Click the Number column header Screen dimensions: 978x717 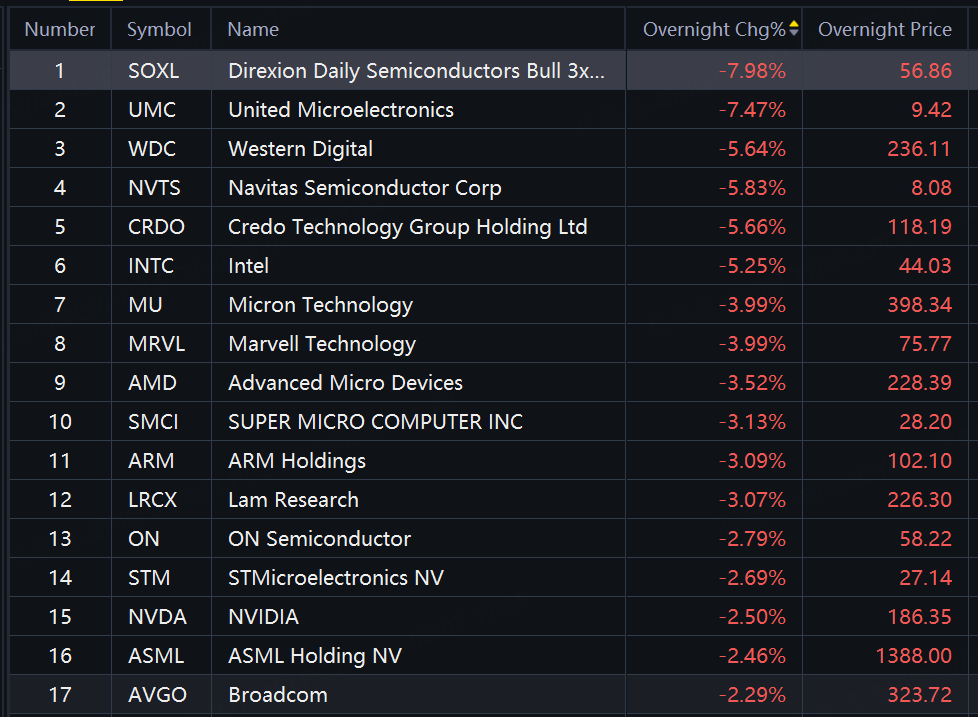coord(60,30)
